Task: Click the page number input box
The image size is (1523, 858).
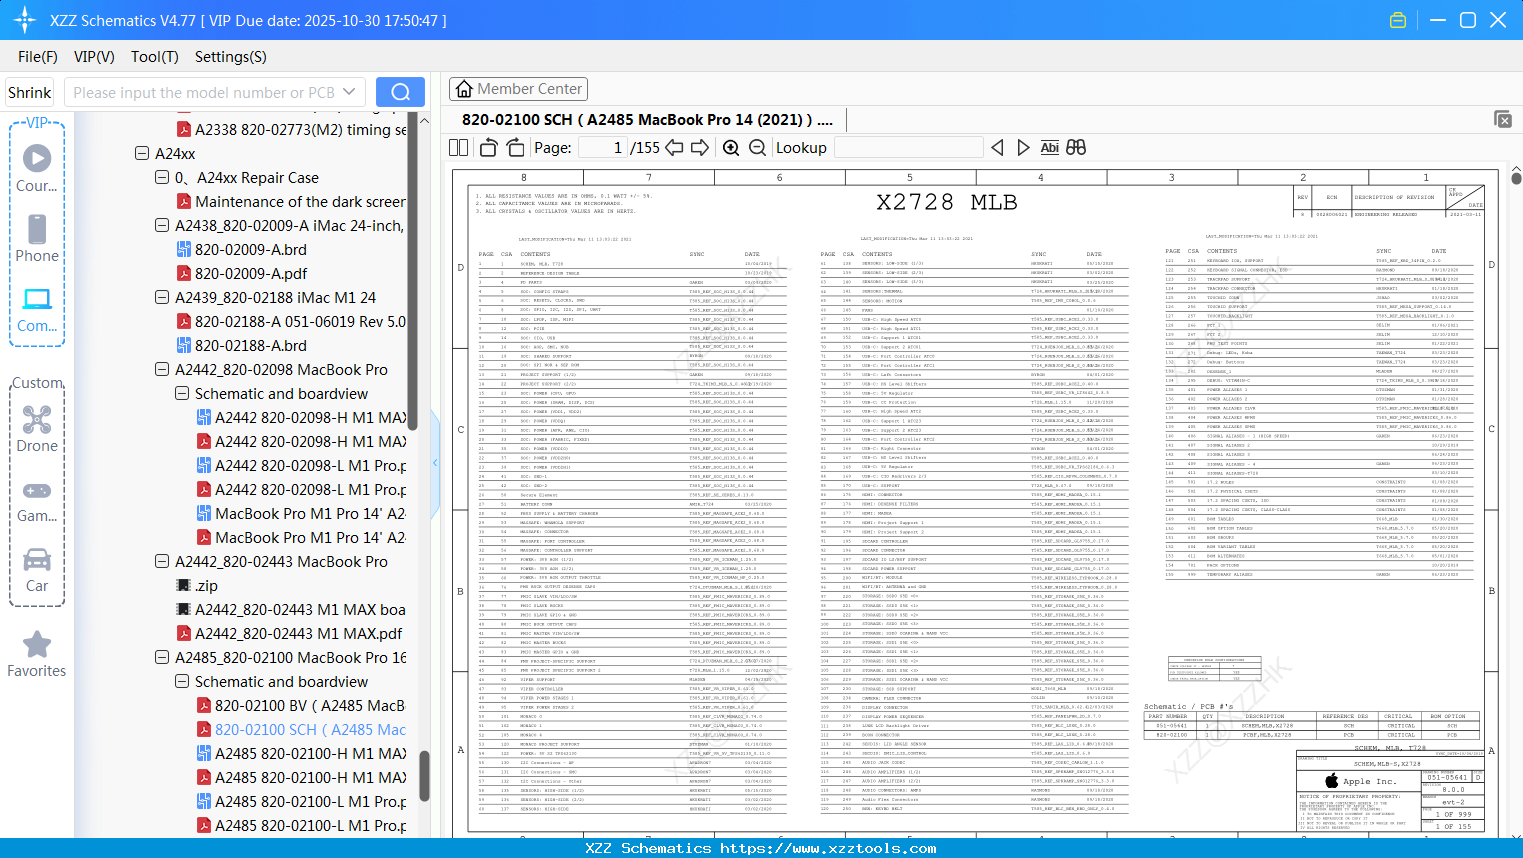Action: pos(602,148)
